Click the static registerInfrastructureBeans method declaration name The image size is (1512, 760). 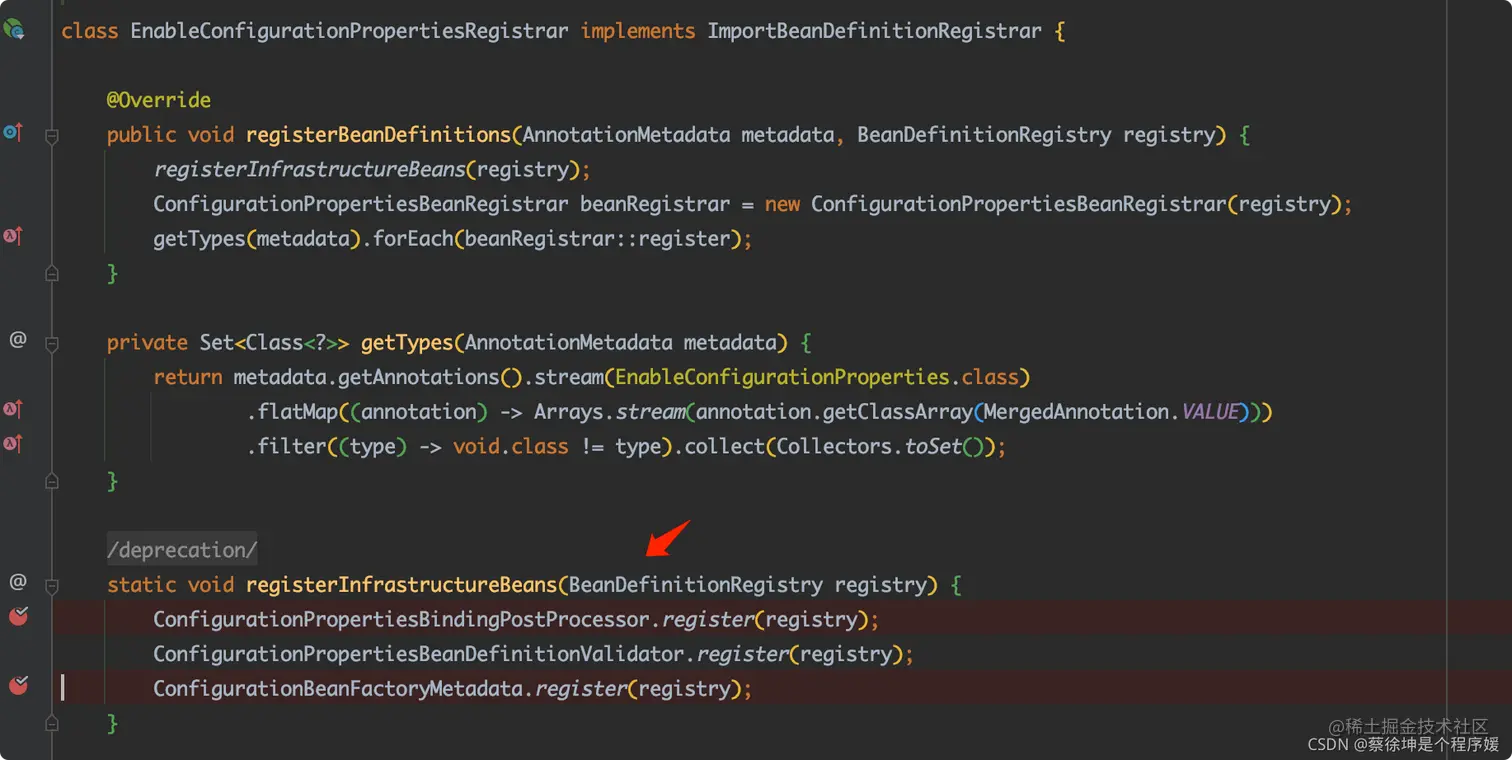402,585
